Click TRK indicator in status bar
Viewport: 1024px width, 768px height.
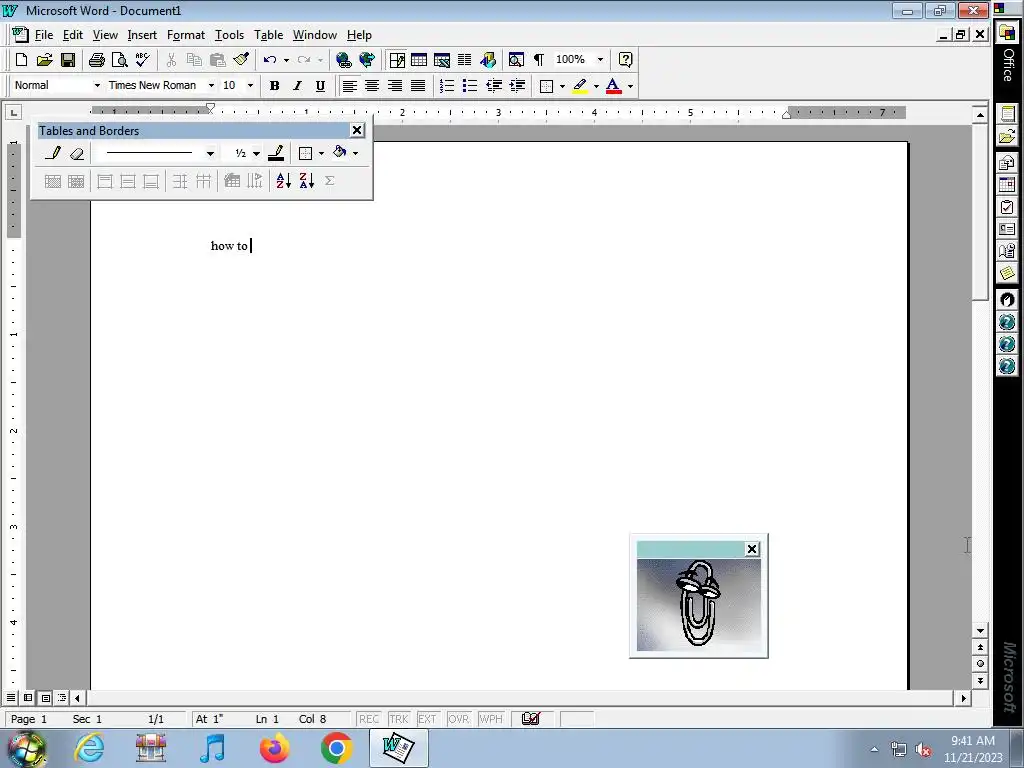(x=398, y=719)
